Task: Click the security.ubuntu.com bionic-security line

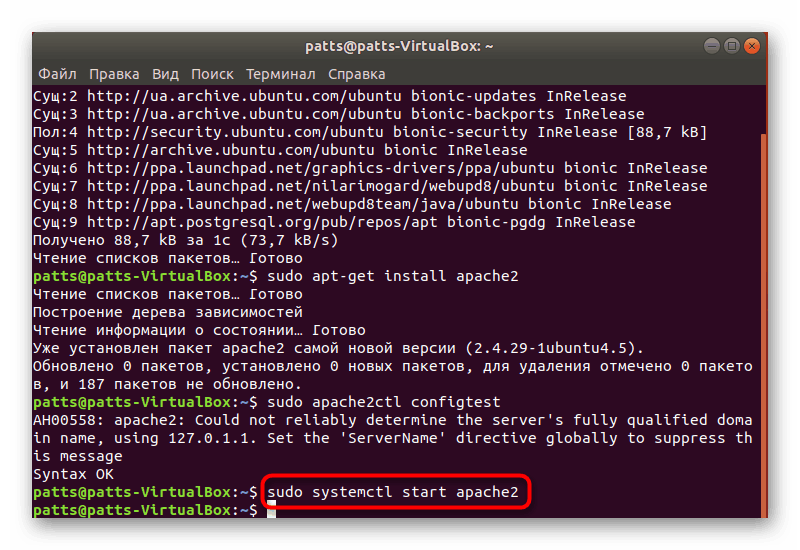Action: coord(370,132)
